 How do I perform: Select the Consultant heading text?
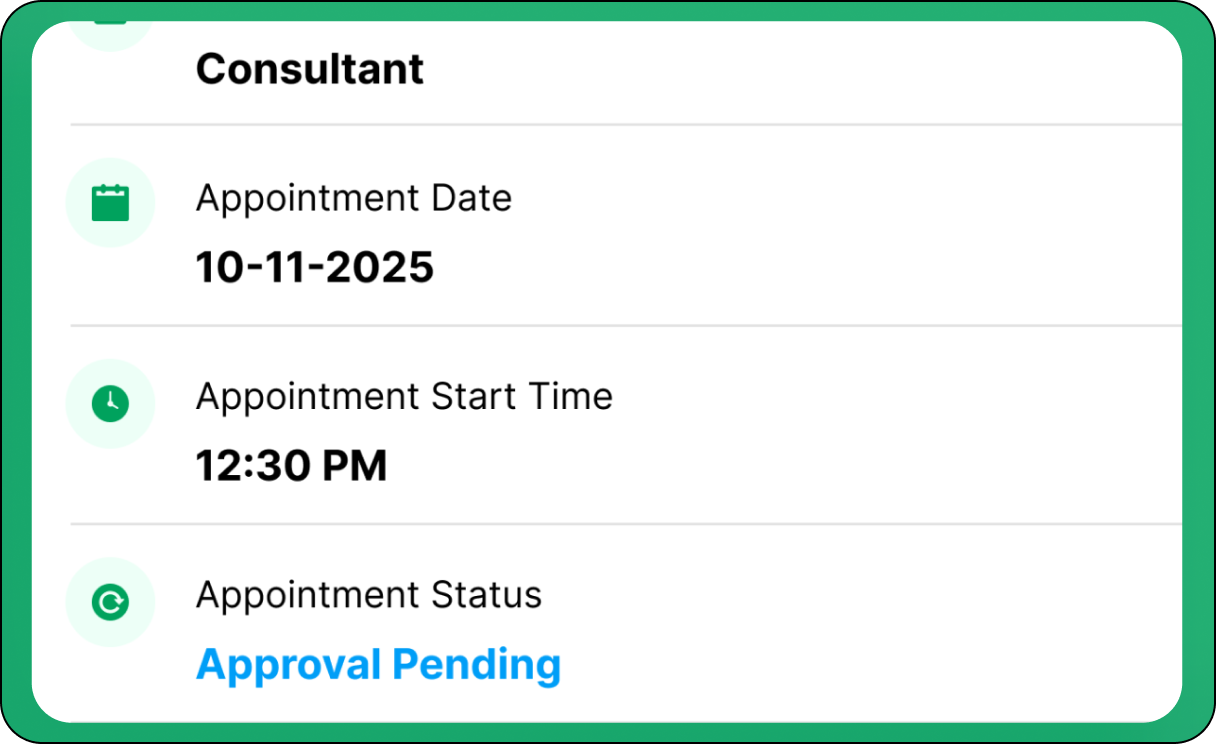click(x=310, y=69)
